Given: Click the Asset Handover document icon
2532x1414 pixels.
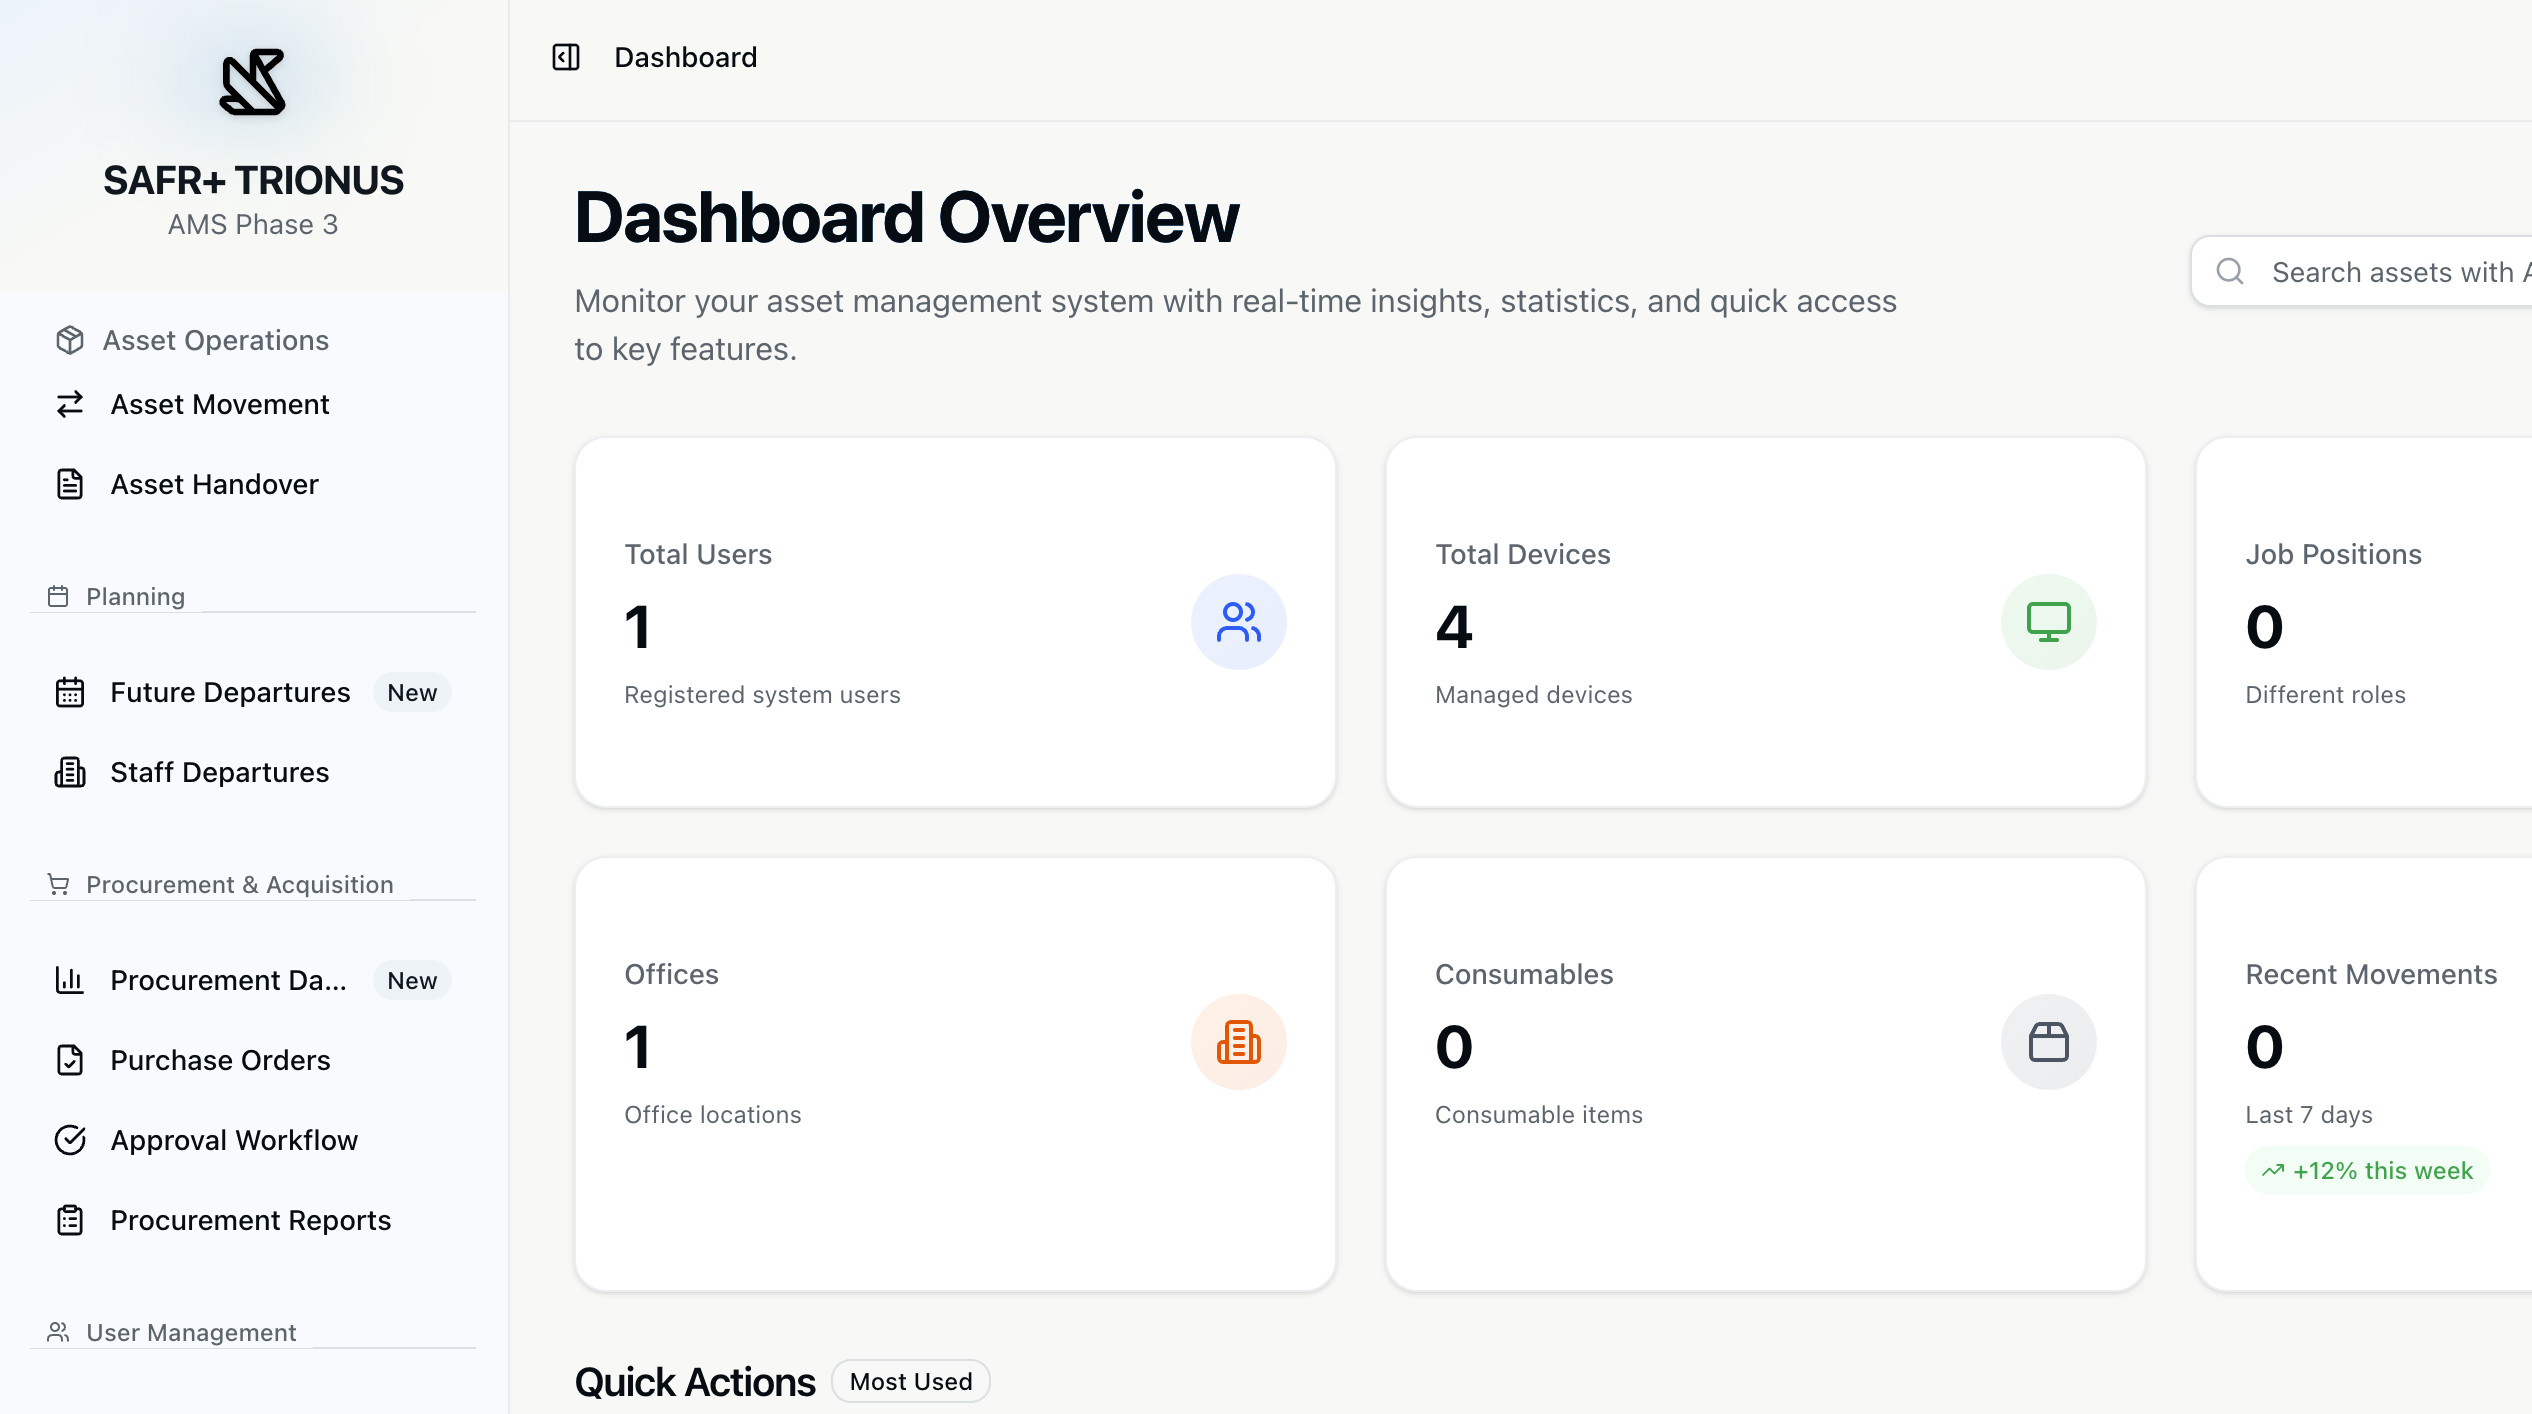Looking at the screenshot, I should coord(69,484).
